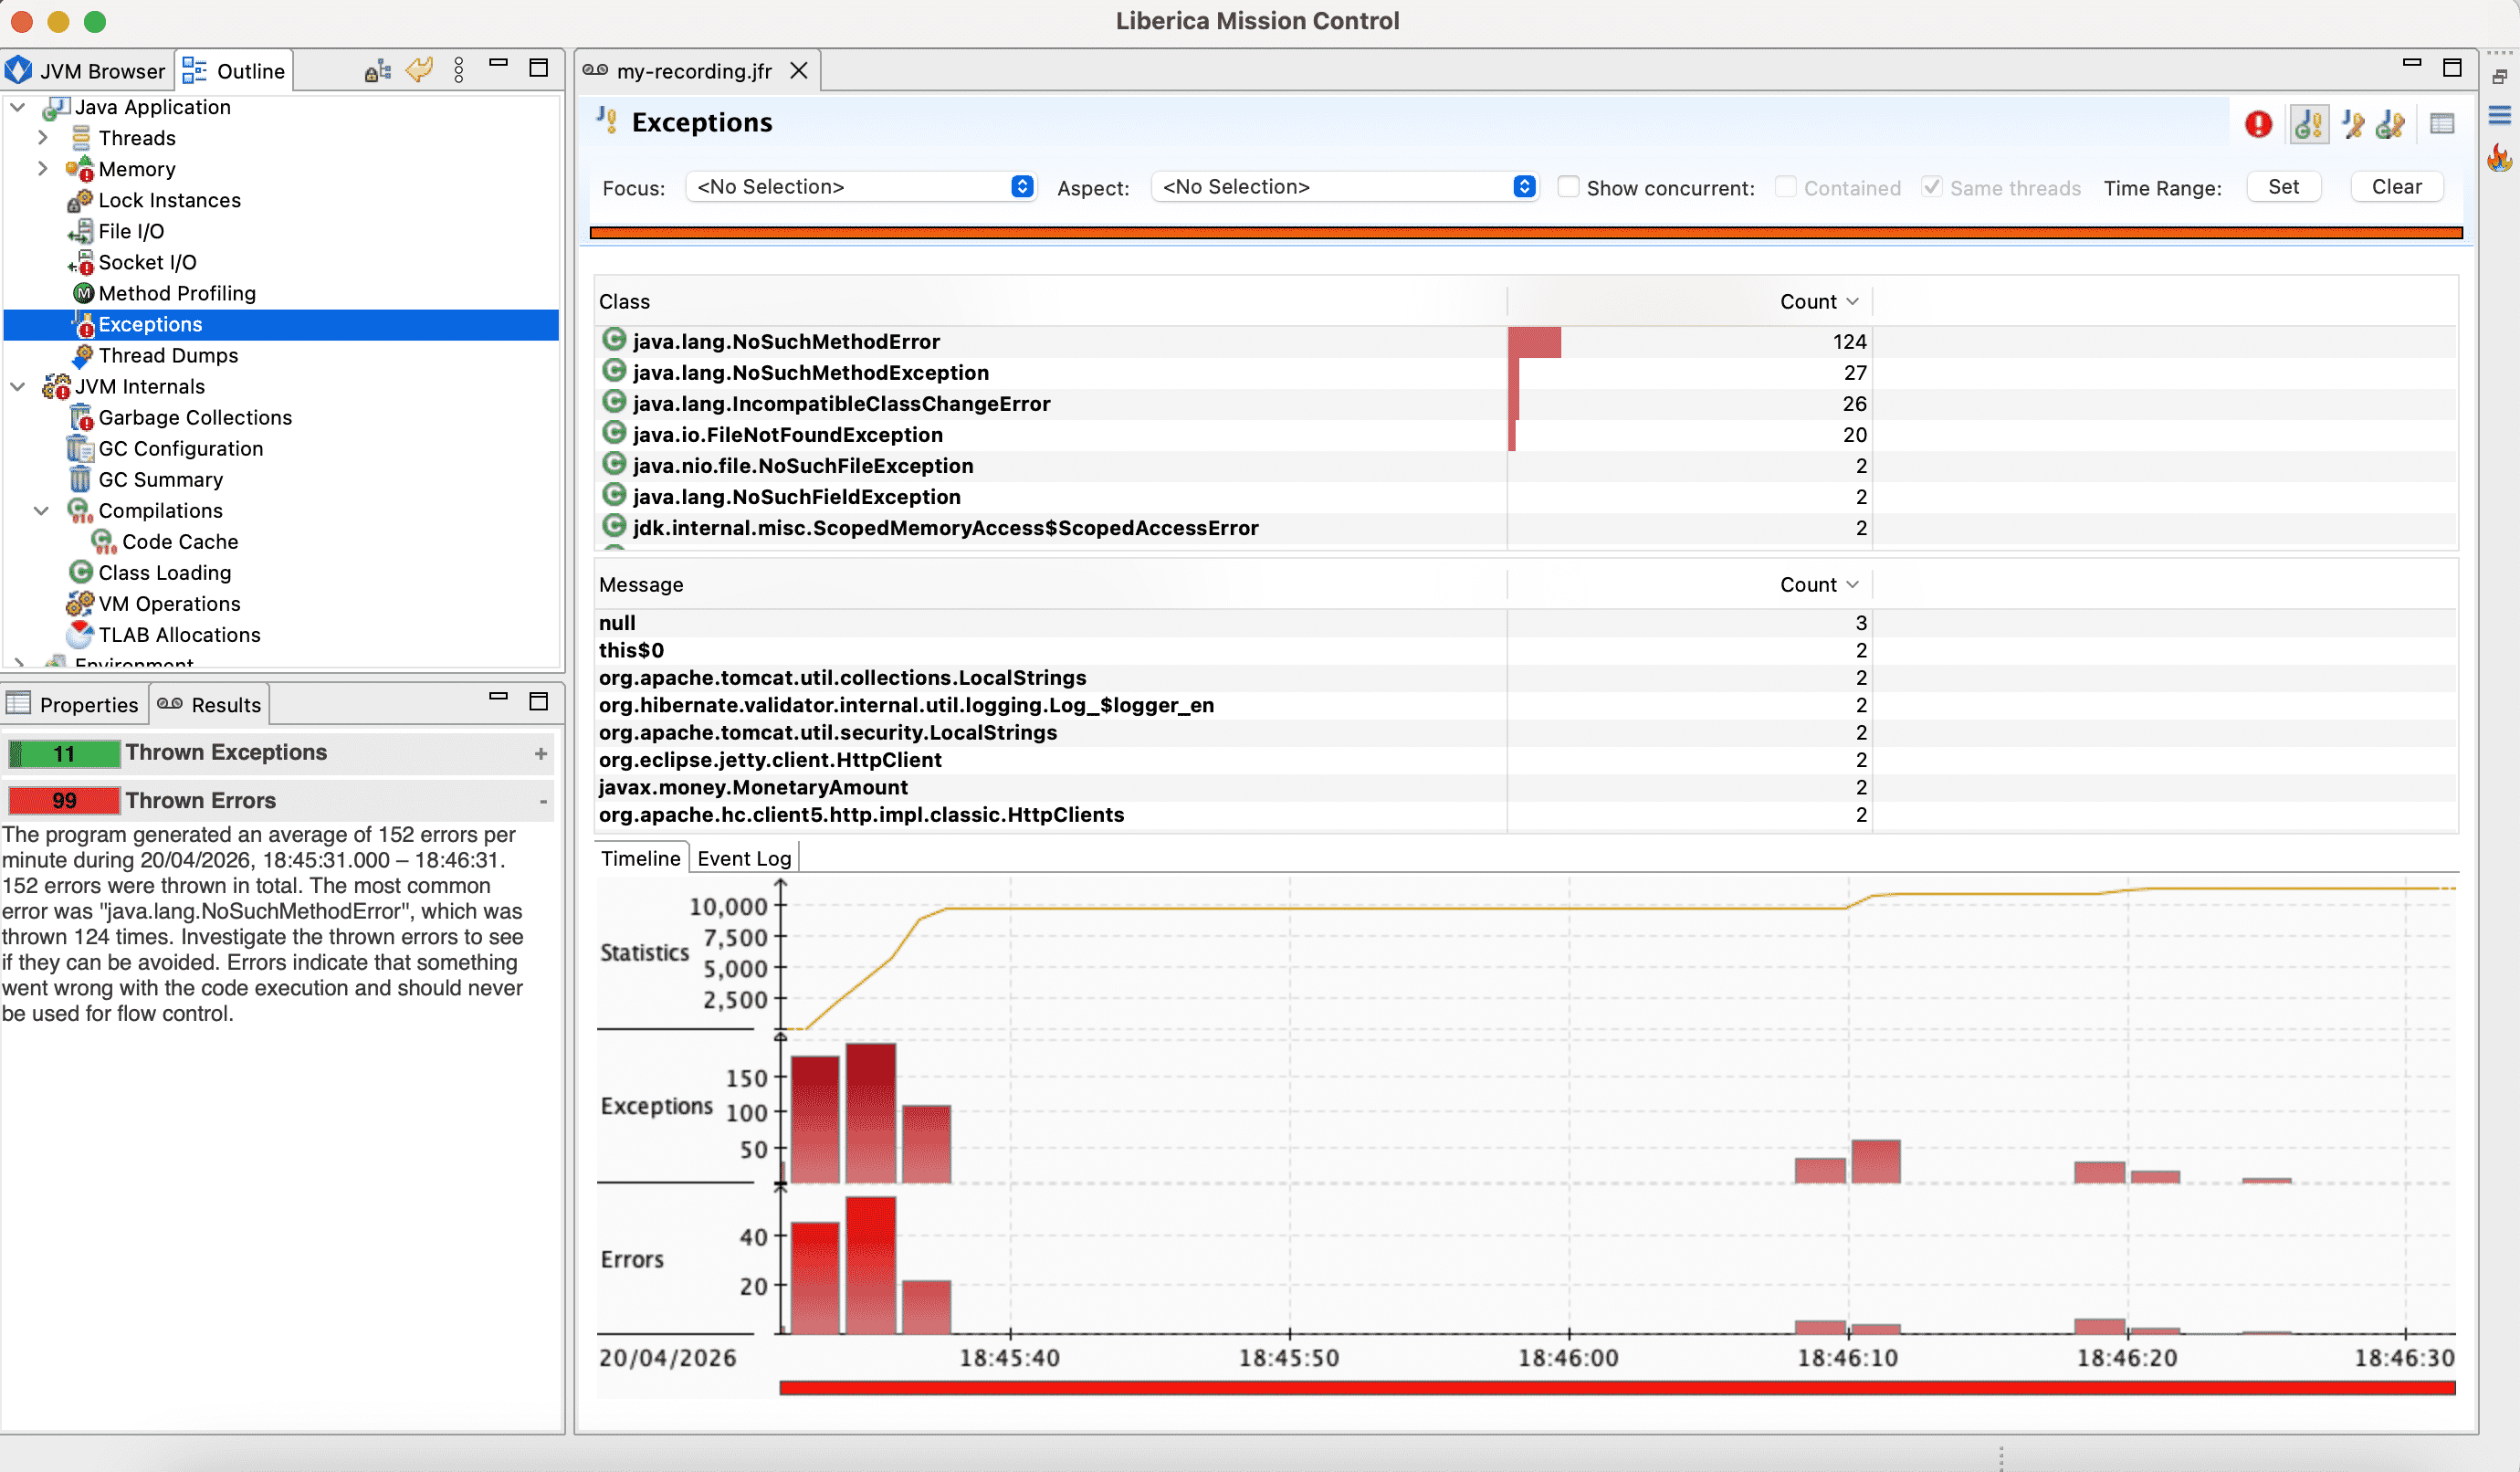The image size is (2520, 1472).
Task: Toggle the table view toolbar icon
Action: click(x=2442, y=124)
